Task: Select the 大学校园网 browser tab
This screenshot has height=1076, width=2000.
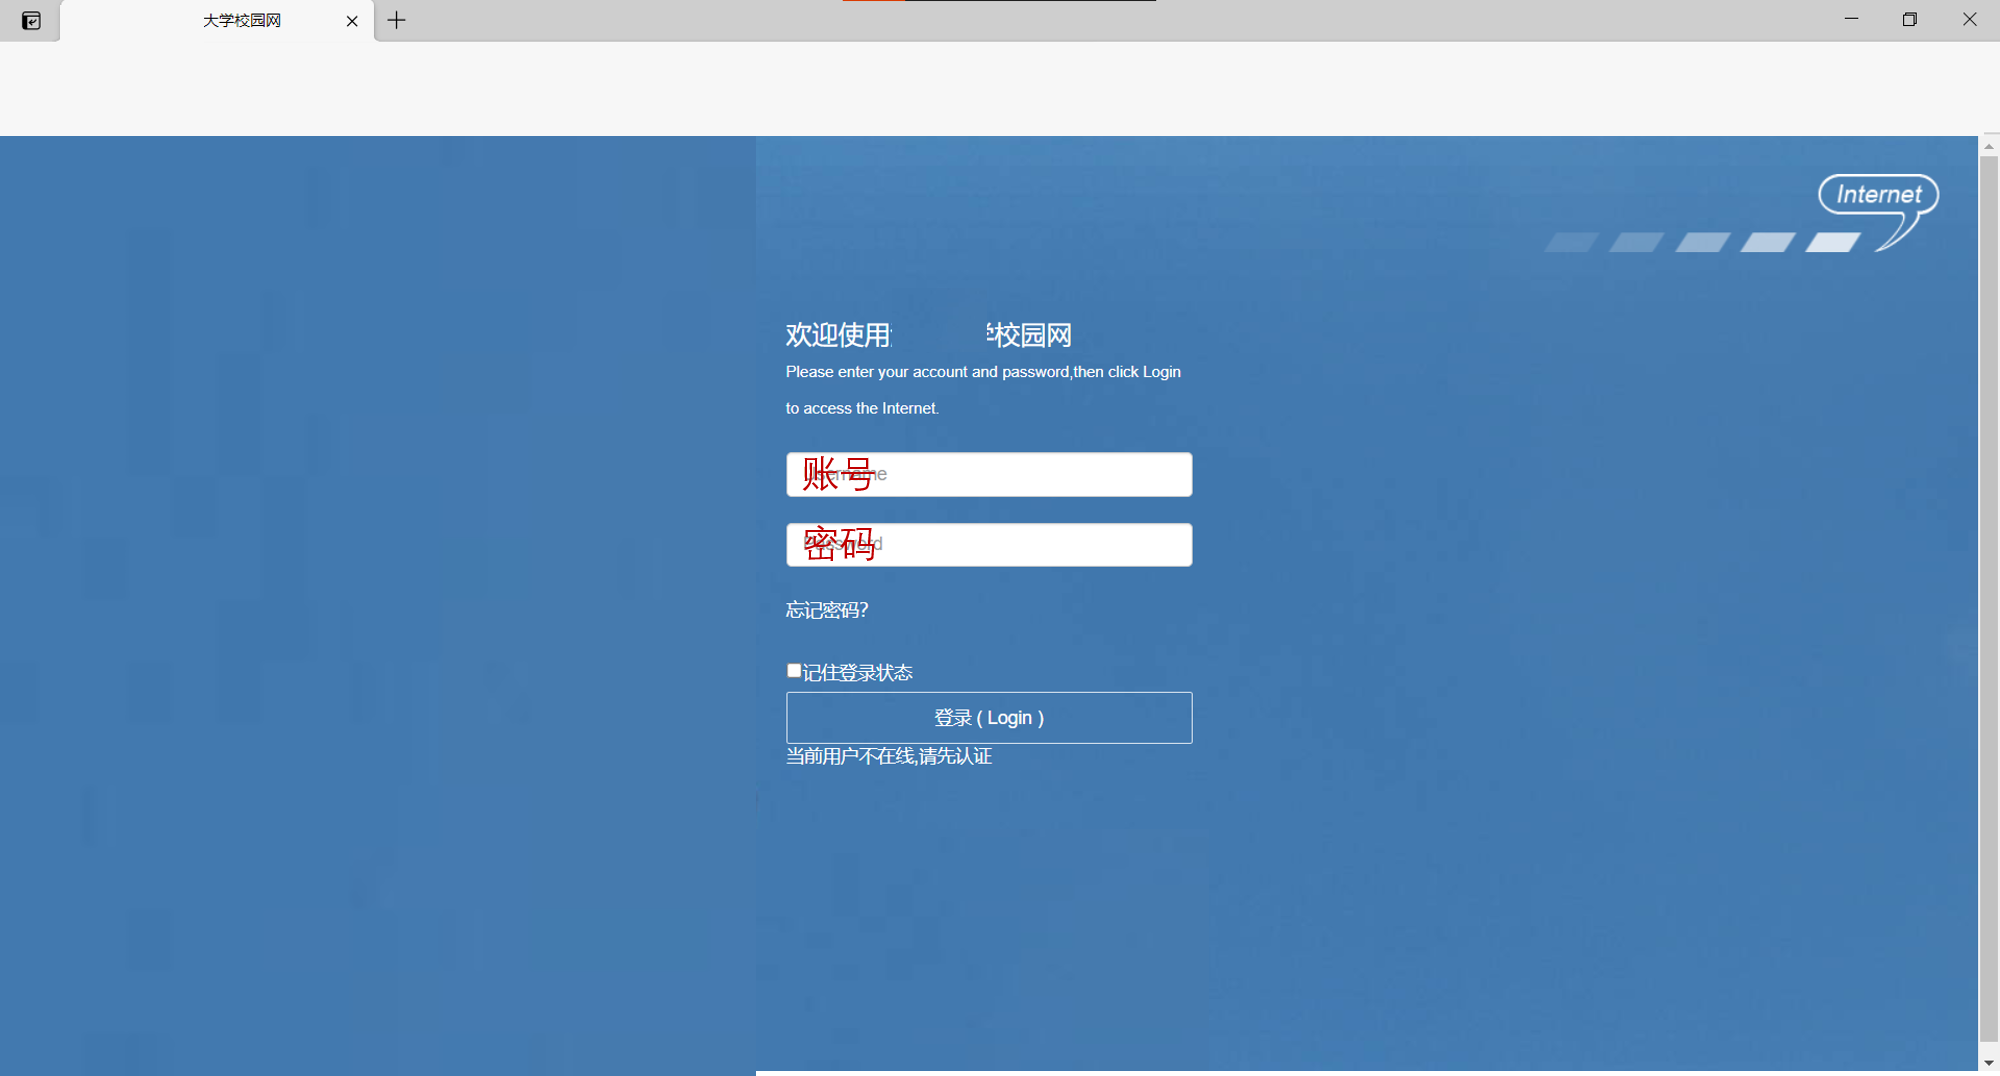Action: click(217, 21)
